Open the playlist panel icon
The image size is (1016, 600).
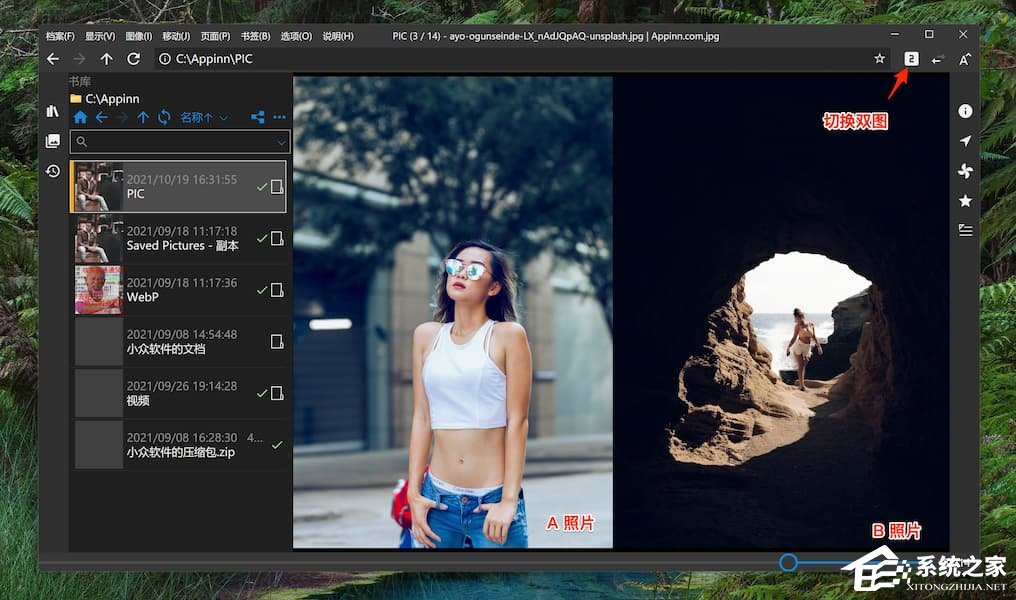(965, 230)
